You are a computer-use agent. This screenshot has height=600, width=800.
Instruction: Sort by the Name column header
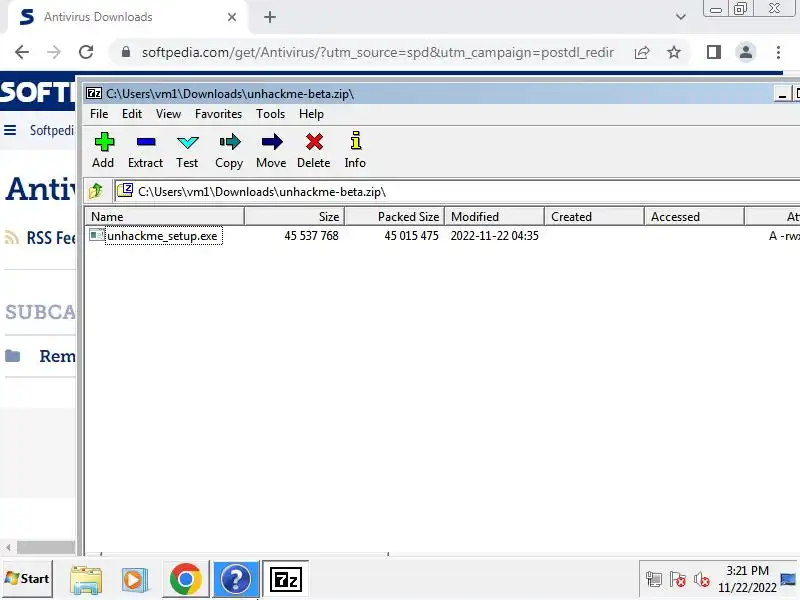(164, 216)
